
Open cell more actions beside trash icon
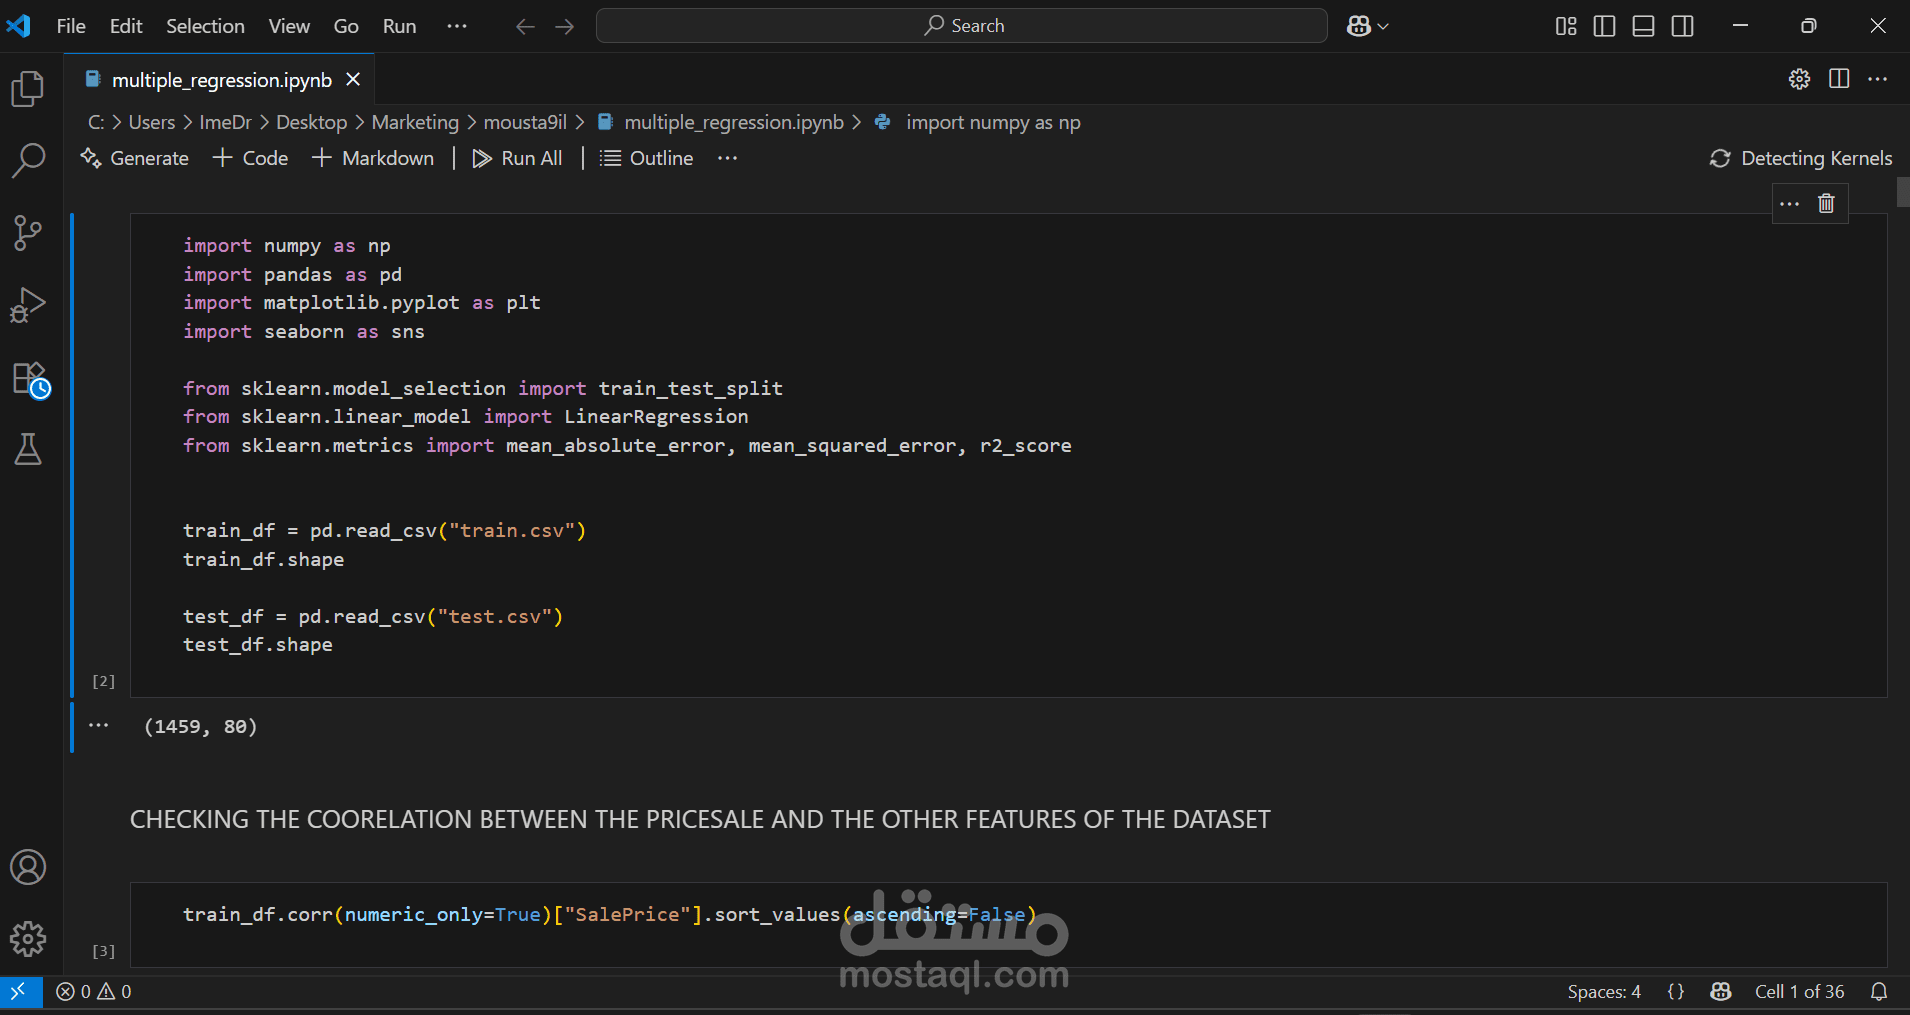(1790, 204)
